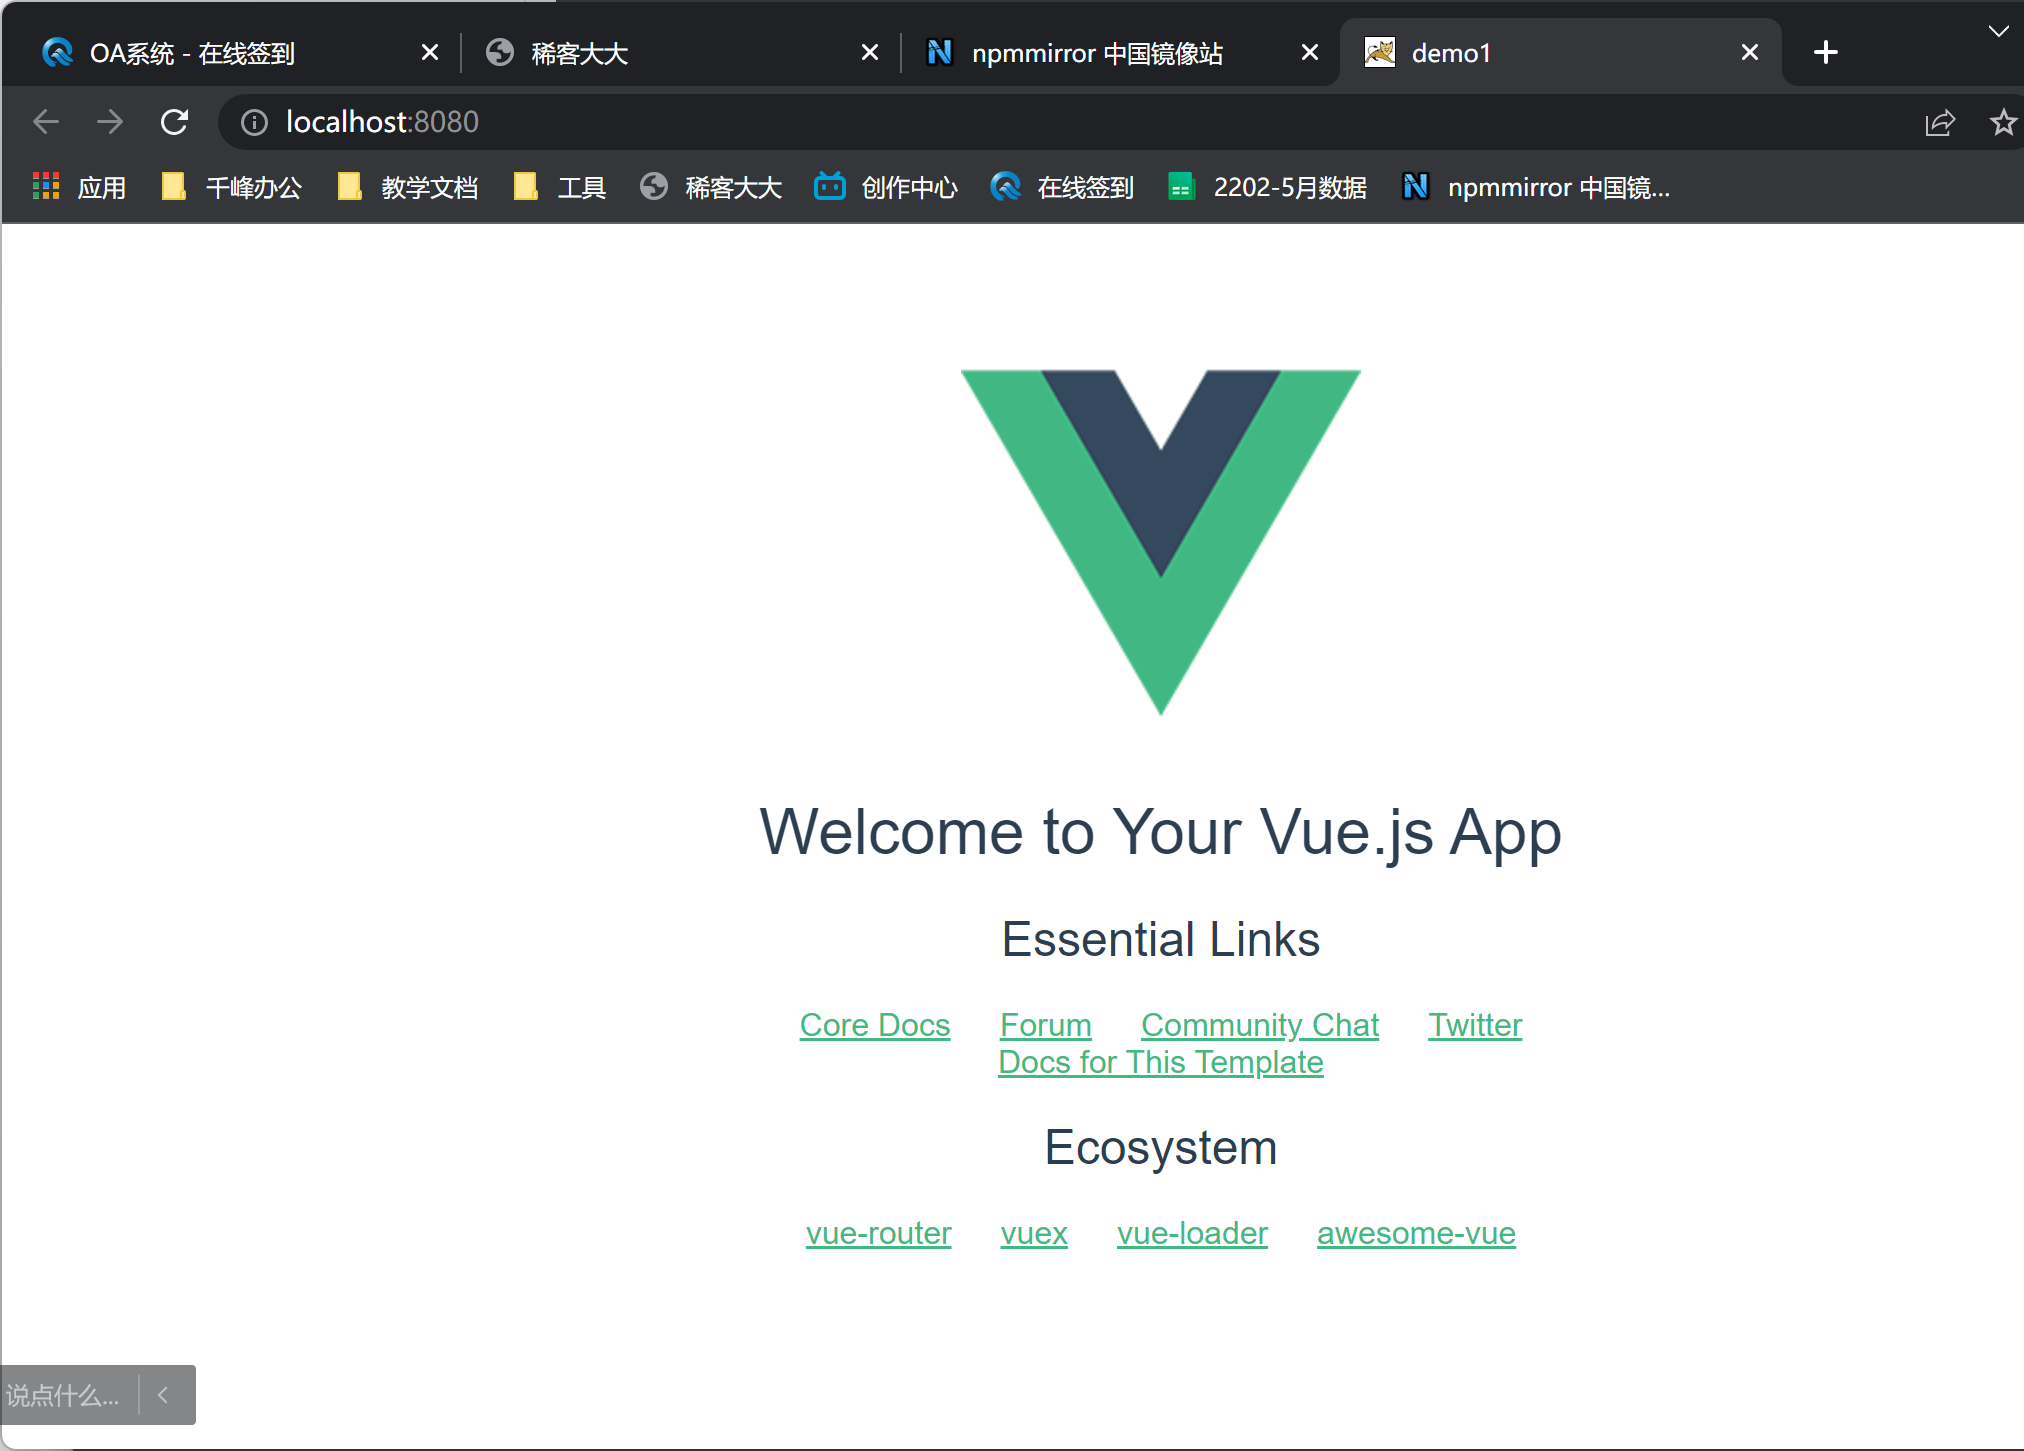Go forward with the browser forward arrow
2024x1451 pixels.
pos(110,122)
